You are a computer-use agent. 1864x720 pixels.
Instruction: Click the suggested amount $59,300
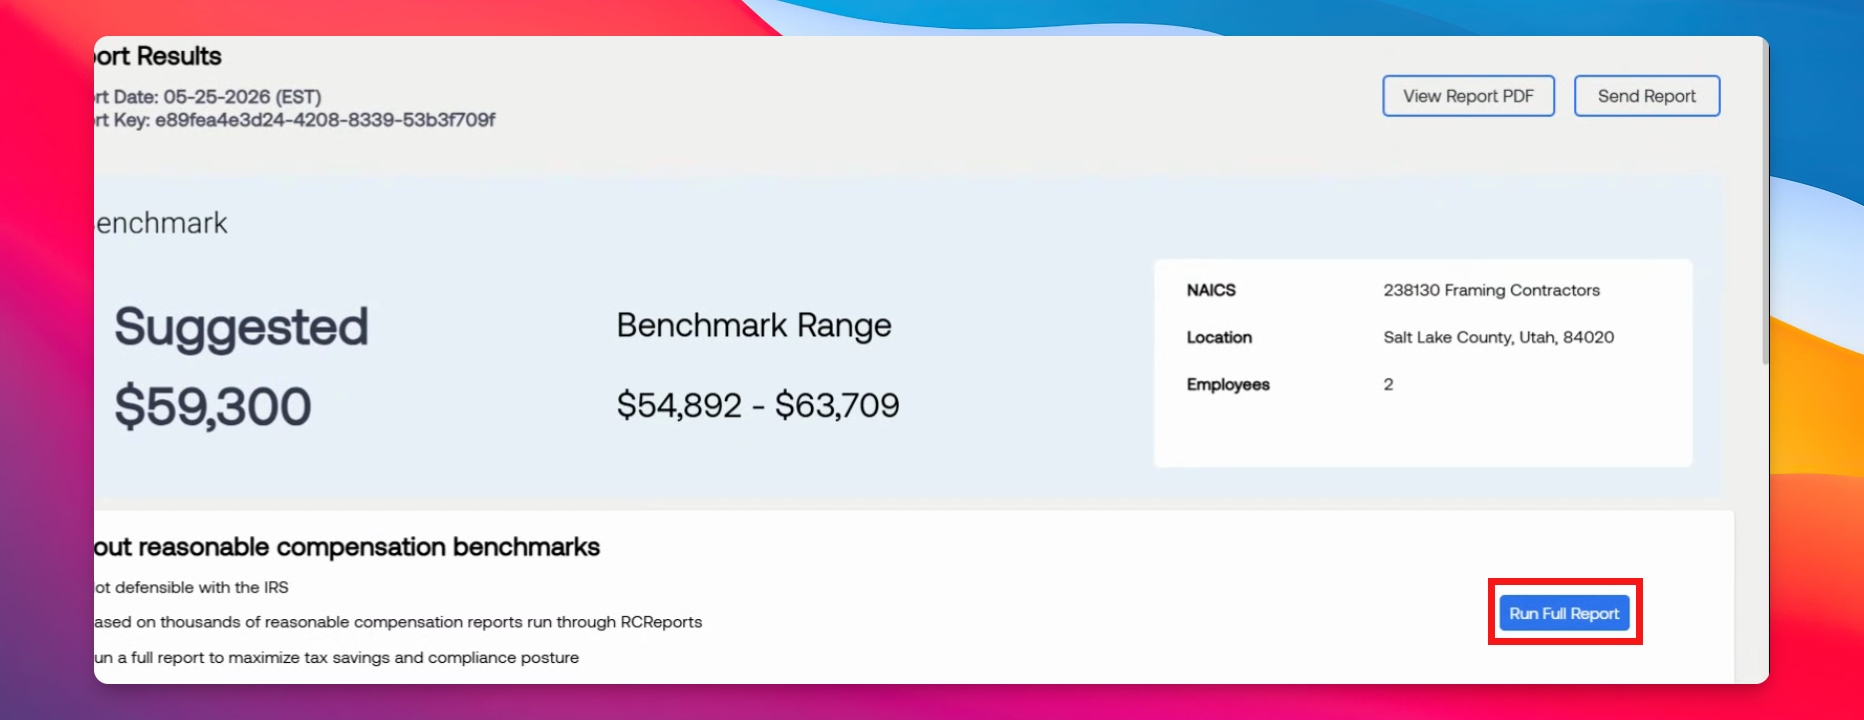tap(213, 406)
